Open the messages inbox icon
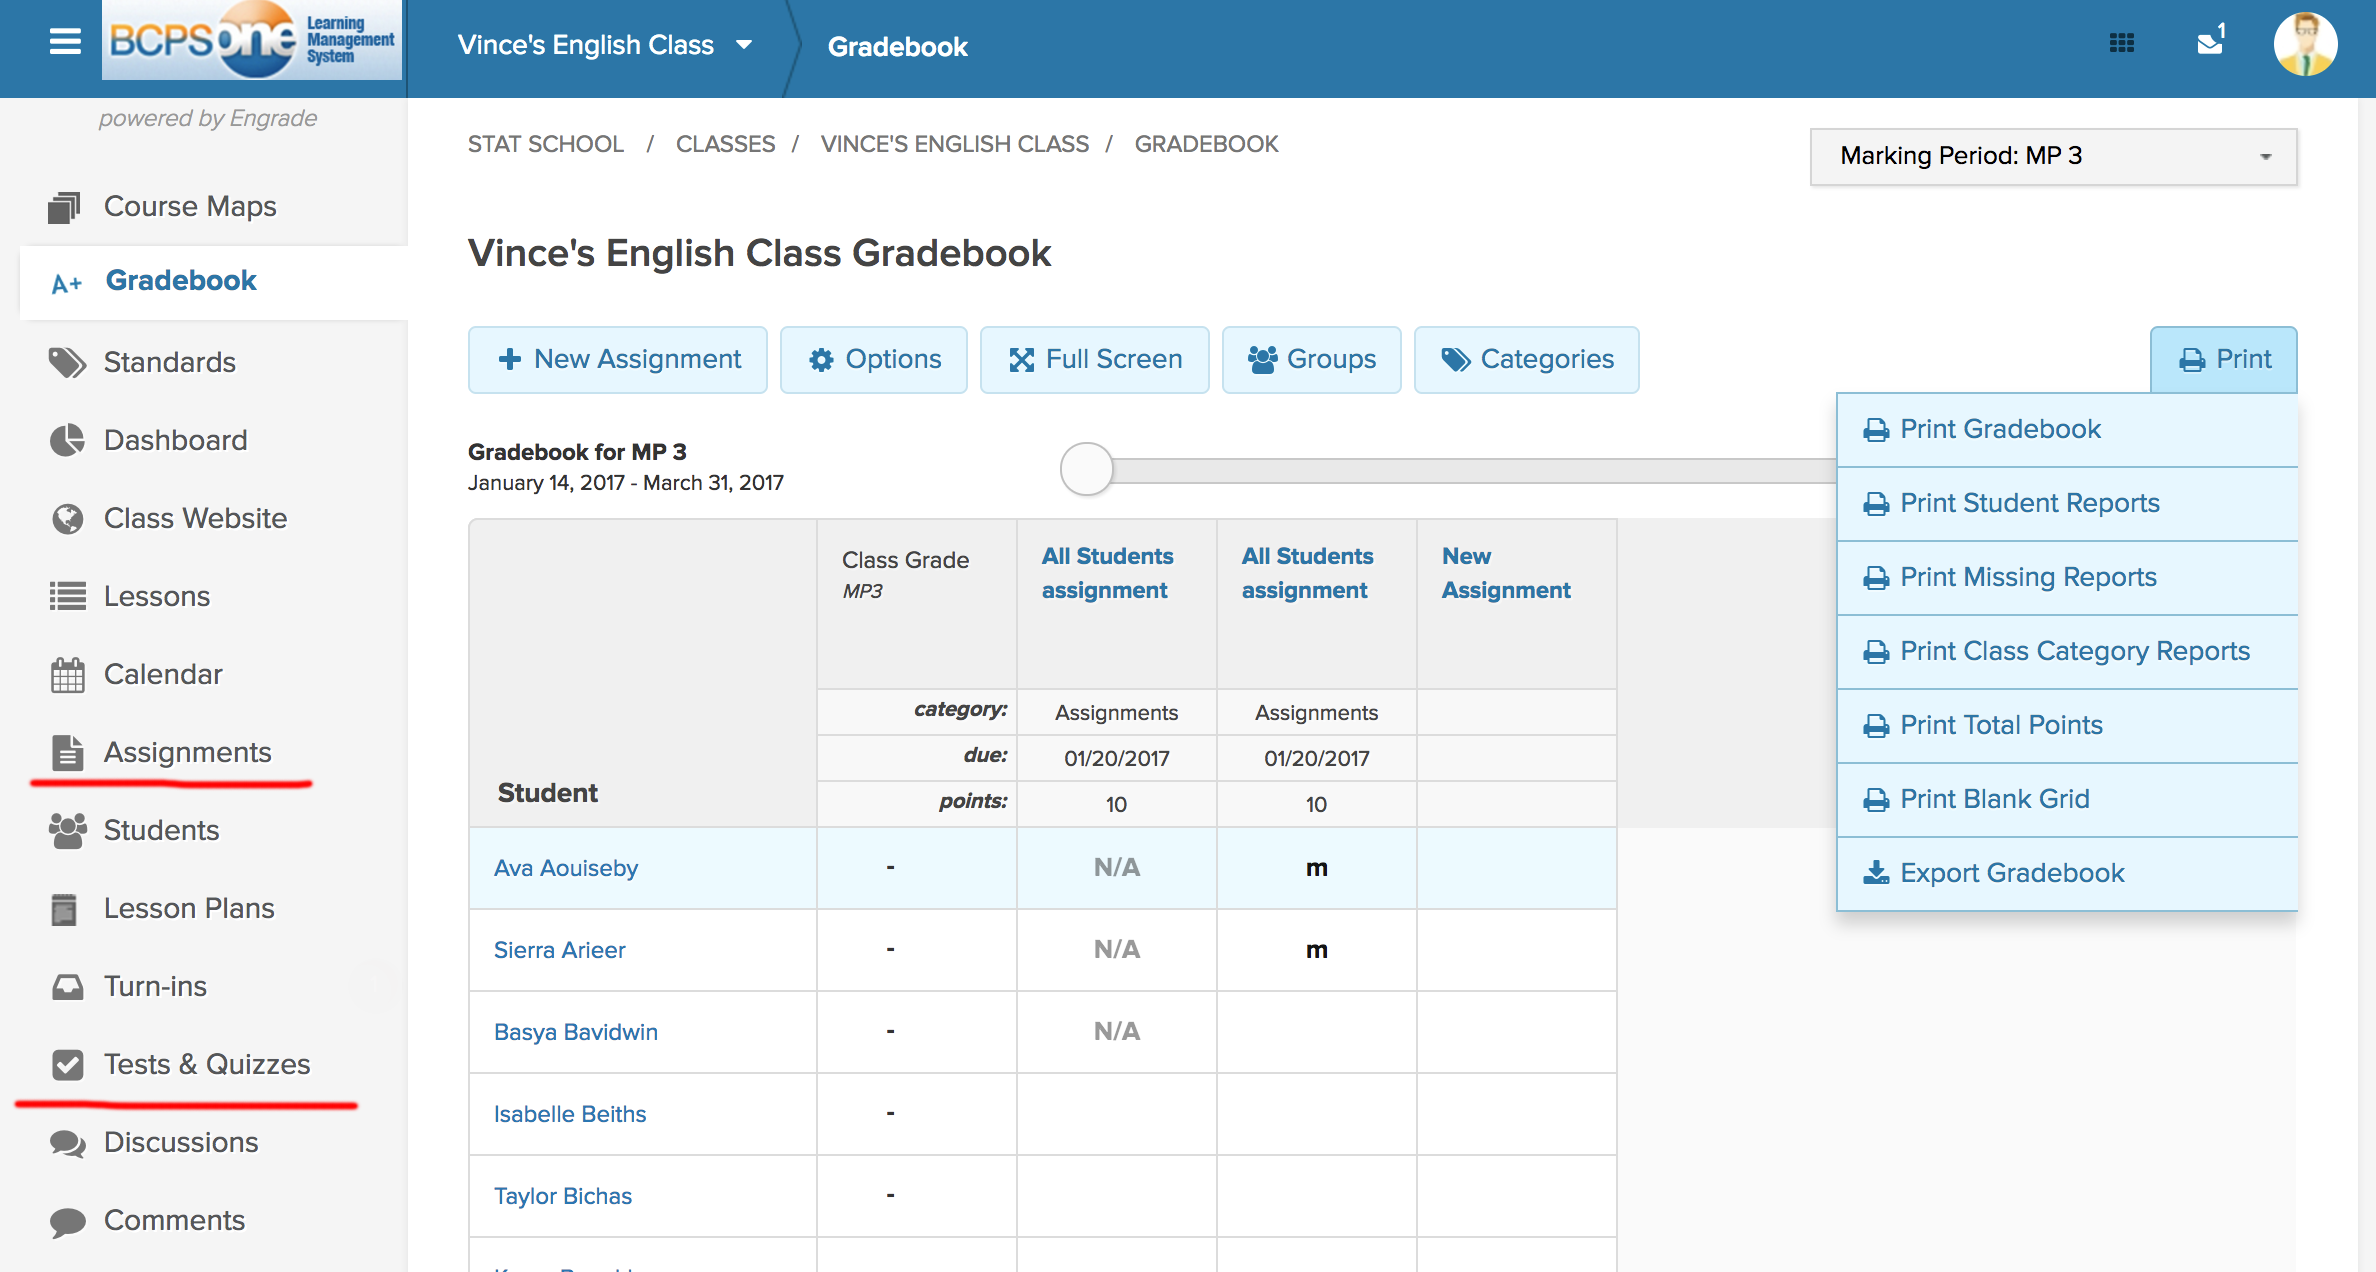The width and height of the screenshot is (2376, 1272). (2209, 42)
